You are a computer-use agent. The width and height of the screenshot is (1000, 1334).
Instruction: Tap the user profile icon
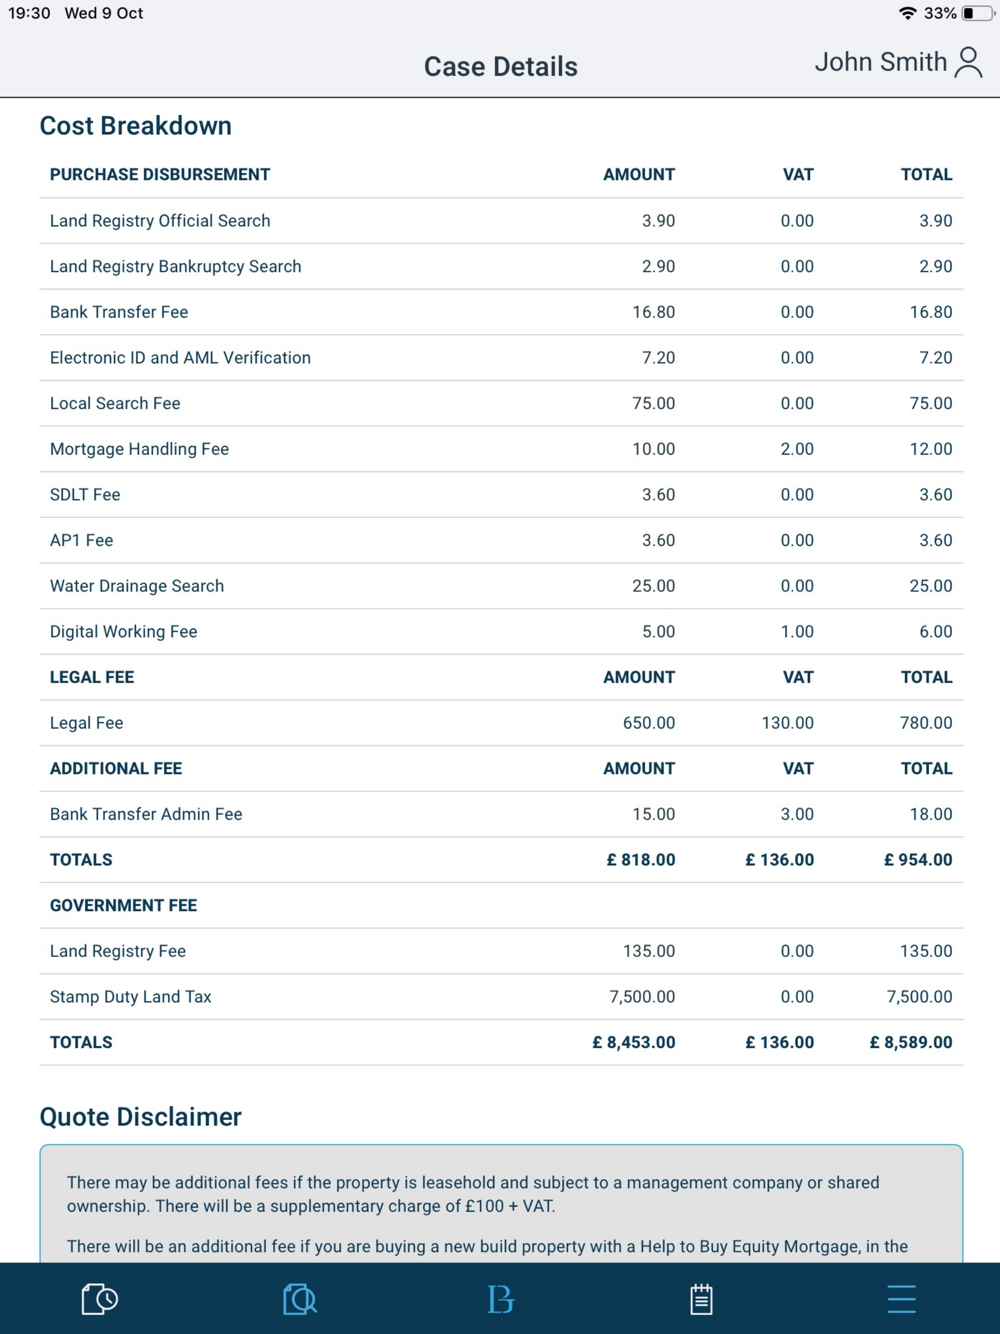968,63
